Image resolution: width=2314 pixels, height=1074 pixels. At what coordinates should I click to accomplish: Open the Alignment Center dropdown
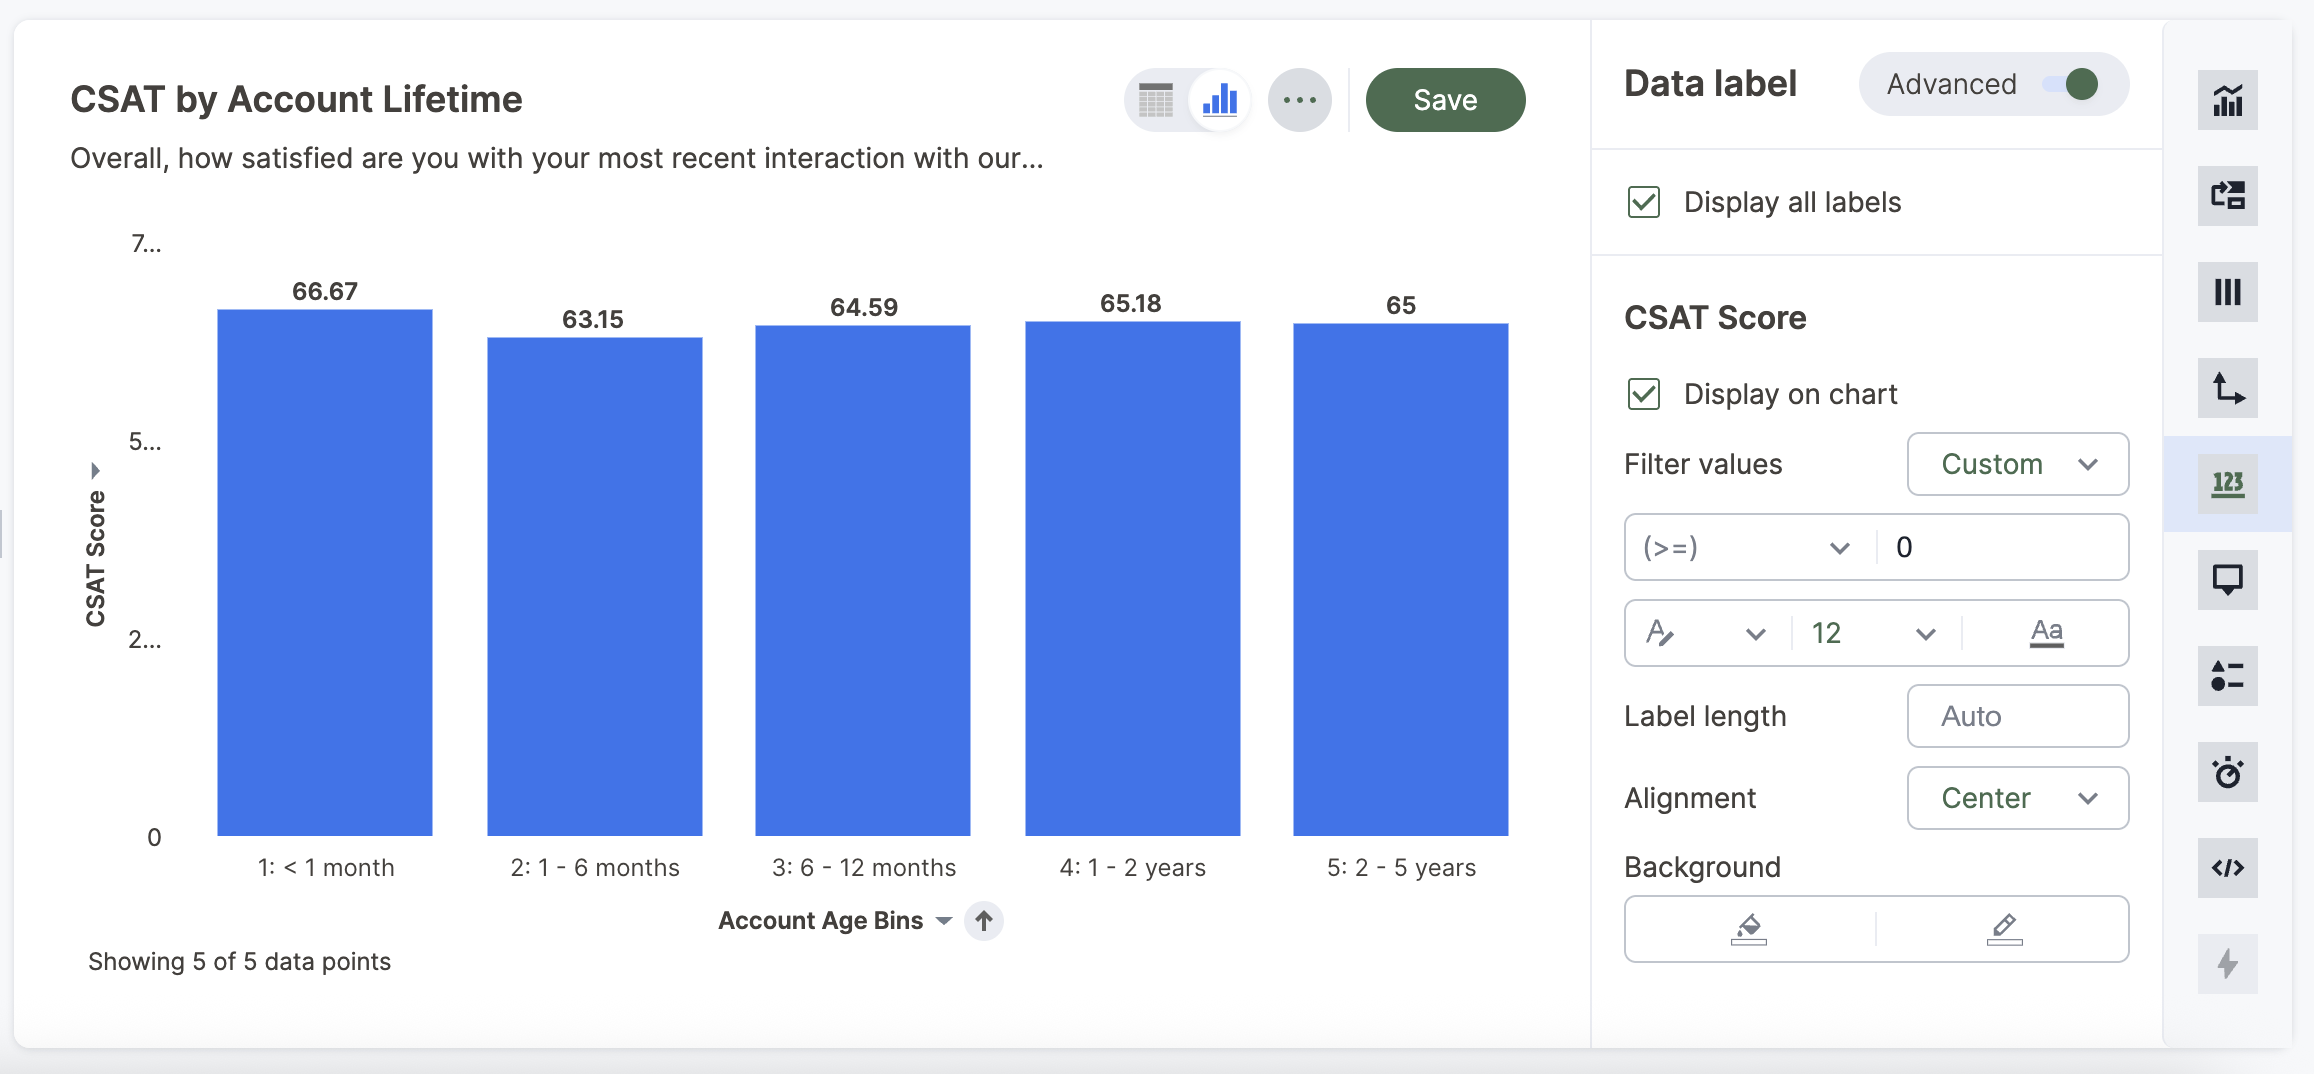[x=2018, y=798]
